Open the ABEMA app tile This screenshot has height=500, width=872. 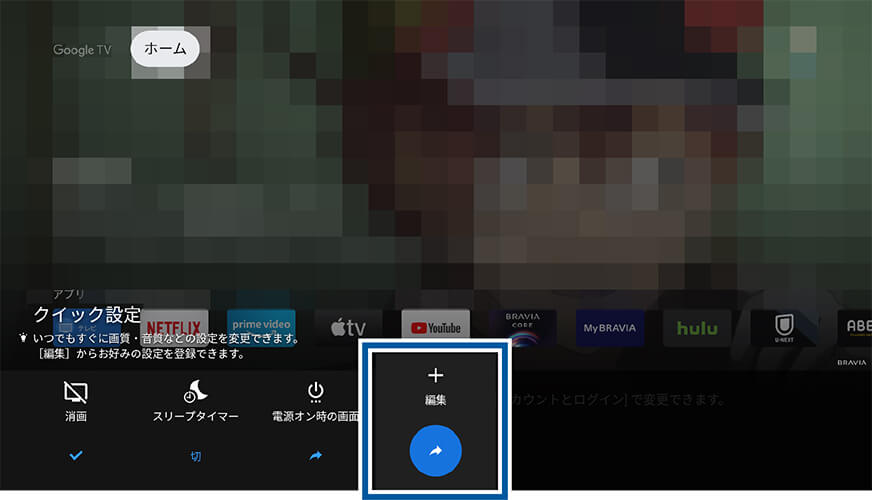pos(855,327)
